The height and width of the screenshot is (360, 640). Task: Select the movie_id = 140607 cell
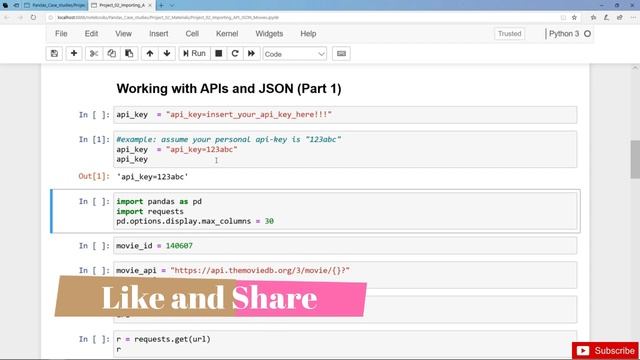pos(345,246)
